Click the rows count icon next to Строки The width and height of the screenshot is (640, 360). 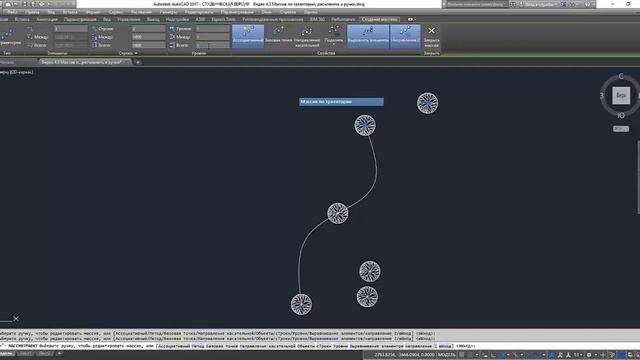coord(94,29)
